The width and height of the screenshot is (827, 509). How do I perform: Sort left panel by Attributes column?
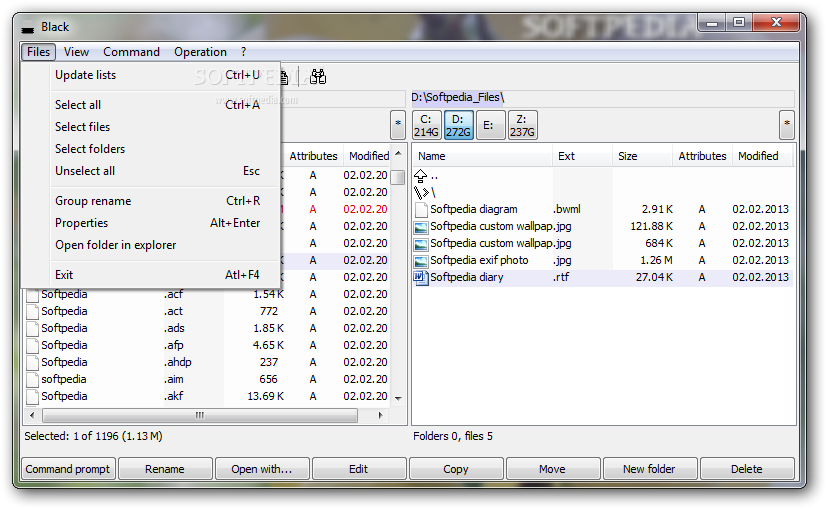313,156
